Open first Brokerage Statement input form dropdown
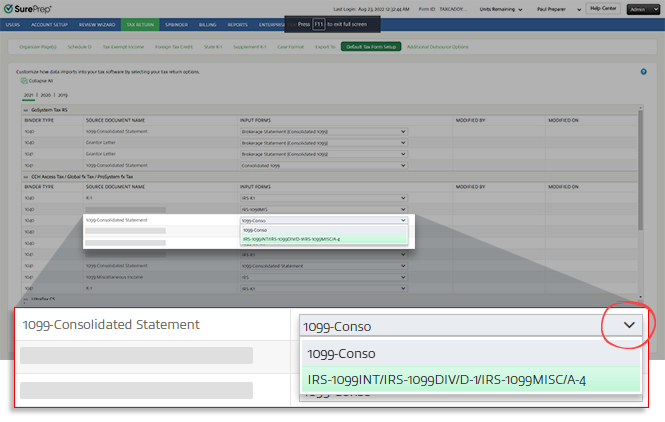The height and width of the screenshot is (422, 665). coord(324,130)
